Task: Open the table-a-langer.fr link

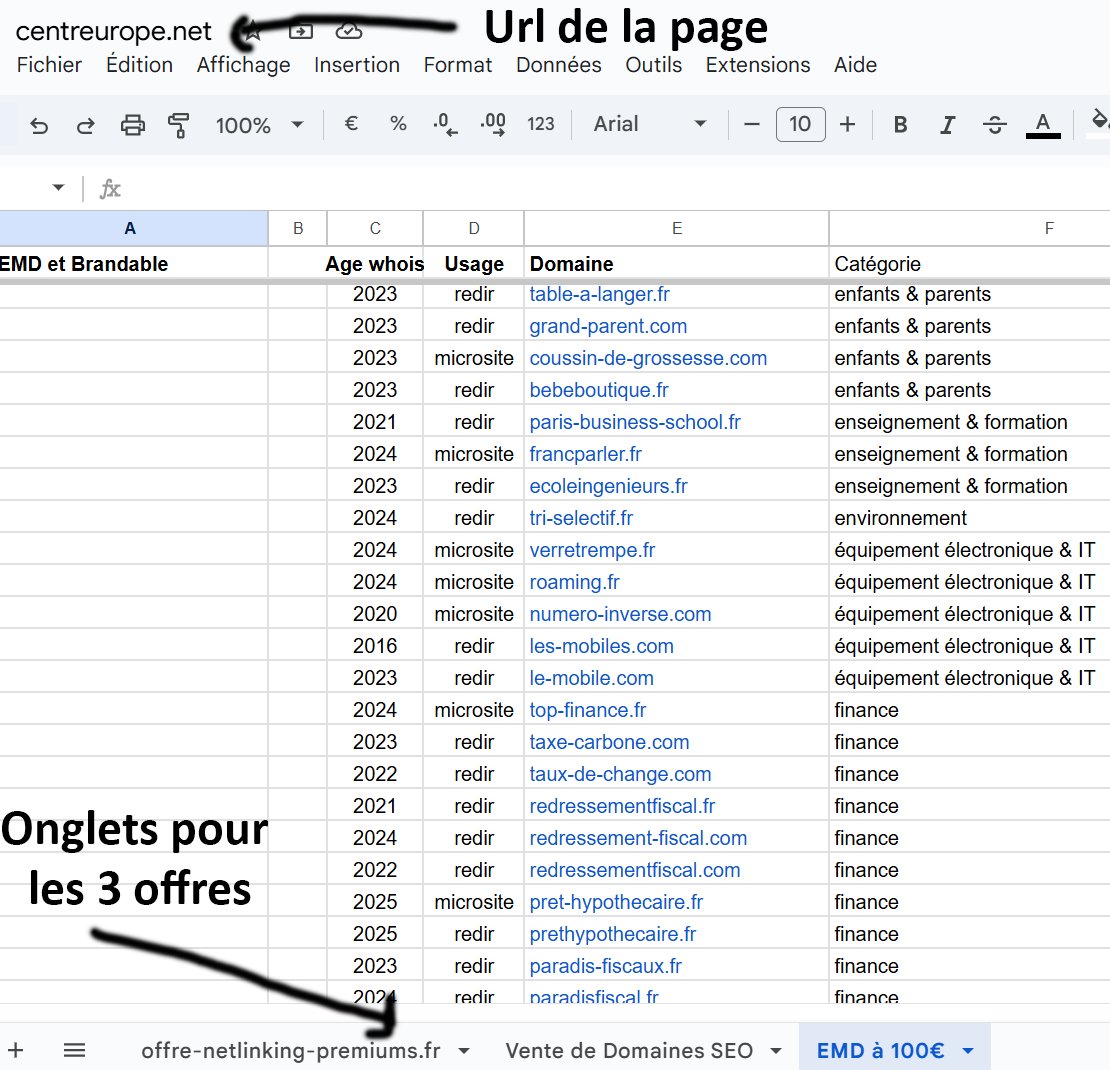Action: tap(599, 294)
